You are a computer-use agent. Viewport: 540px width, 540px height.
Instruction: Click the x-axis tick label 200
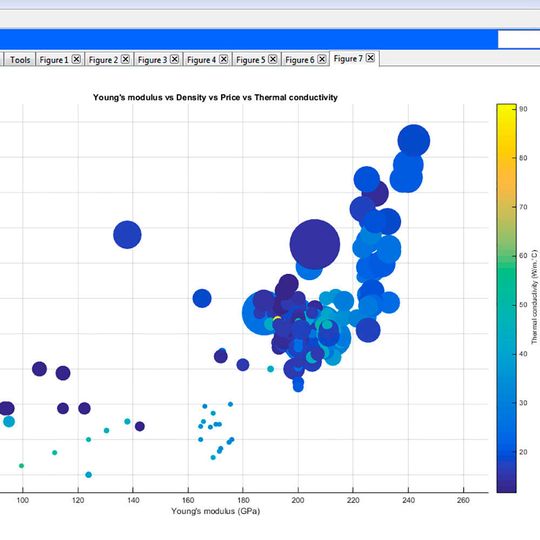[x=298, y=500]
